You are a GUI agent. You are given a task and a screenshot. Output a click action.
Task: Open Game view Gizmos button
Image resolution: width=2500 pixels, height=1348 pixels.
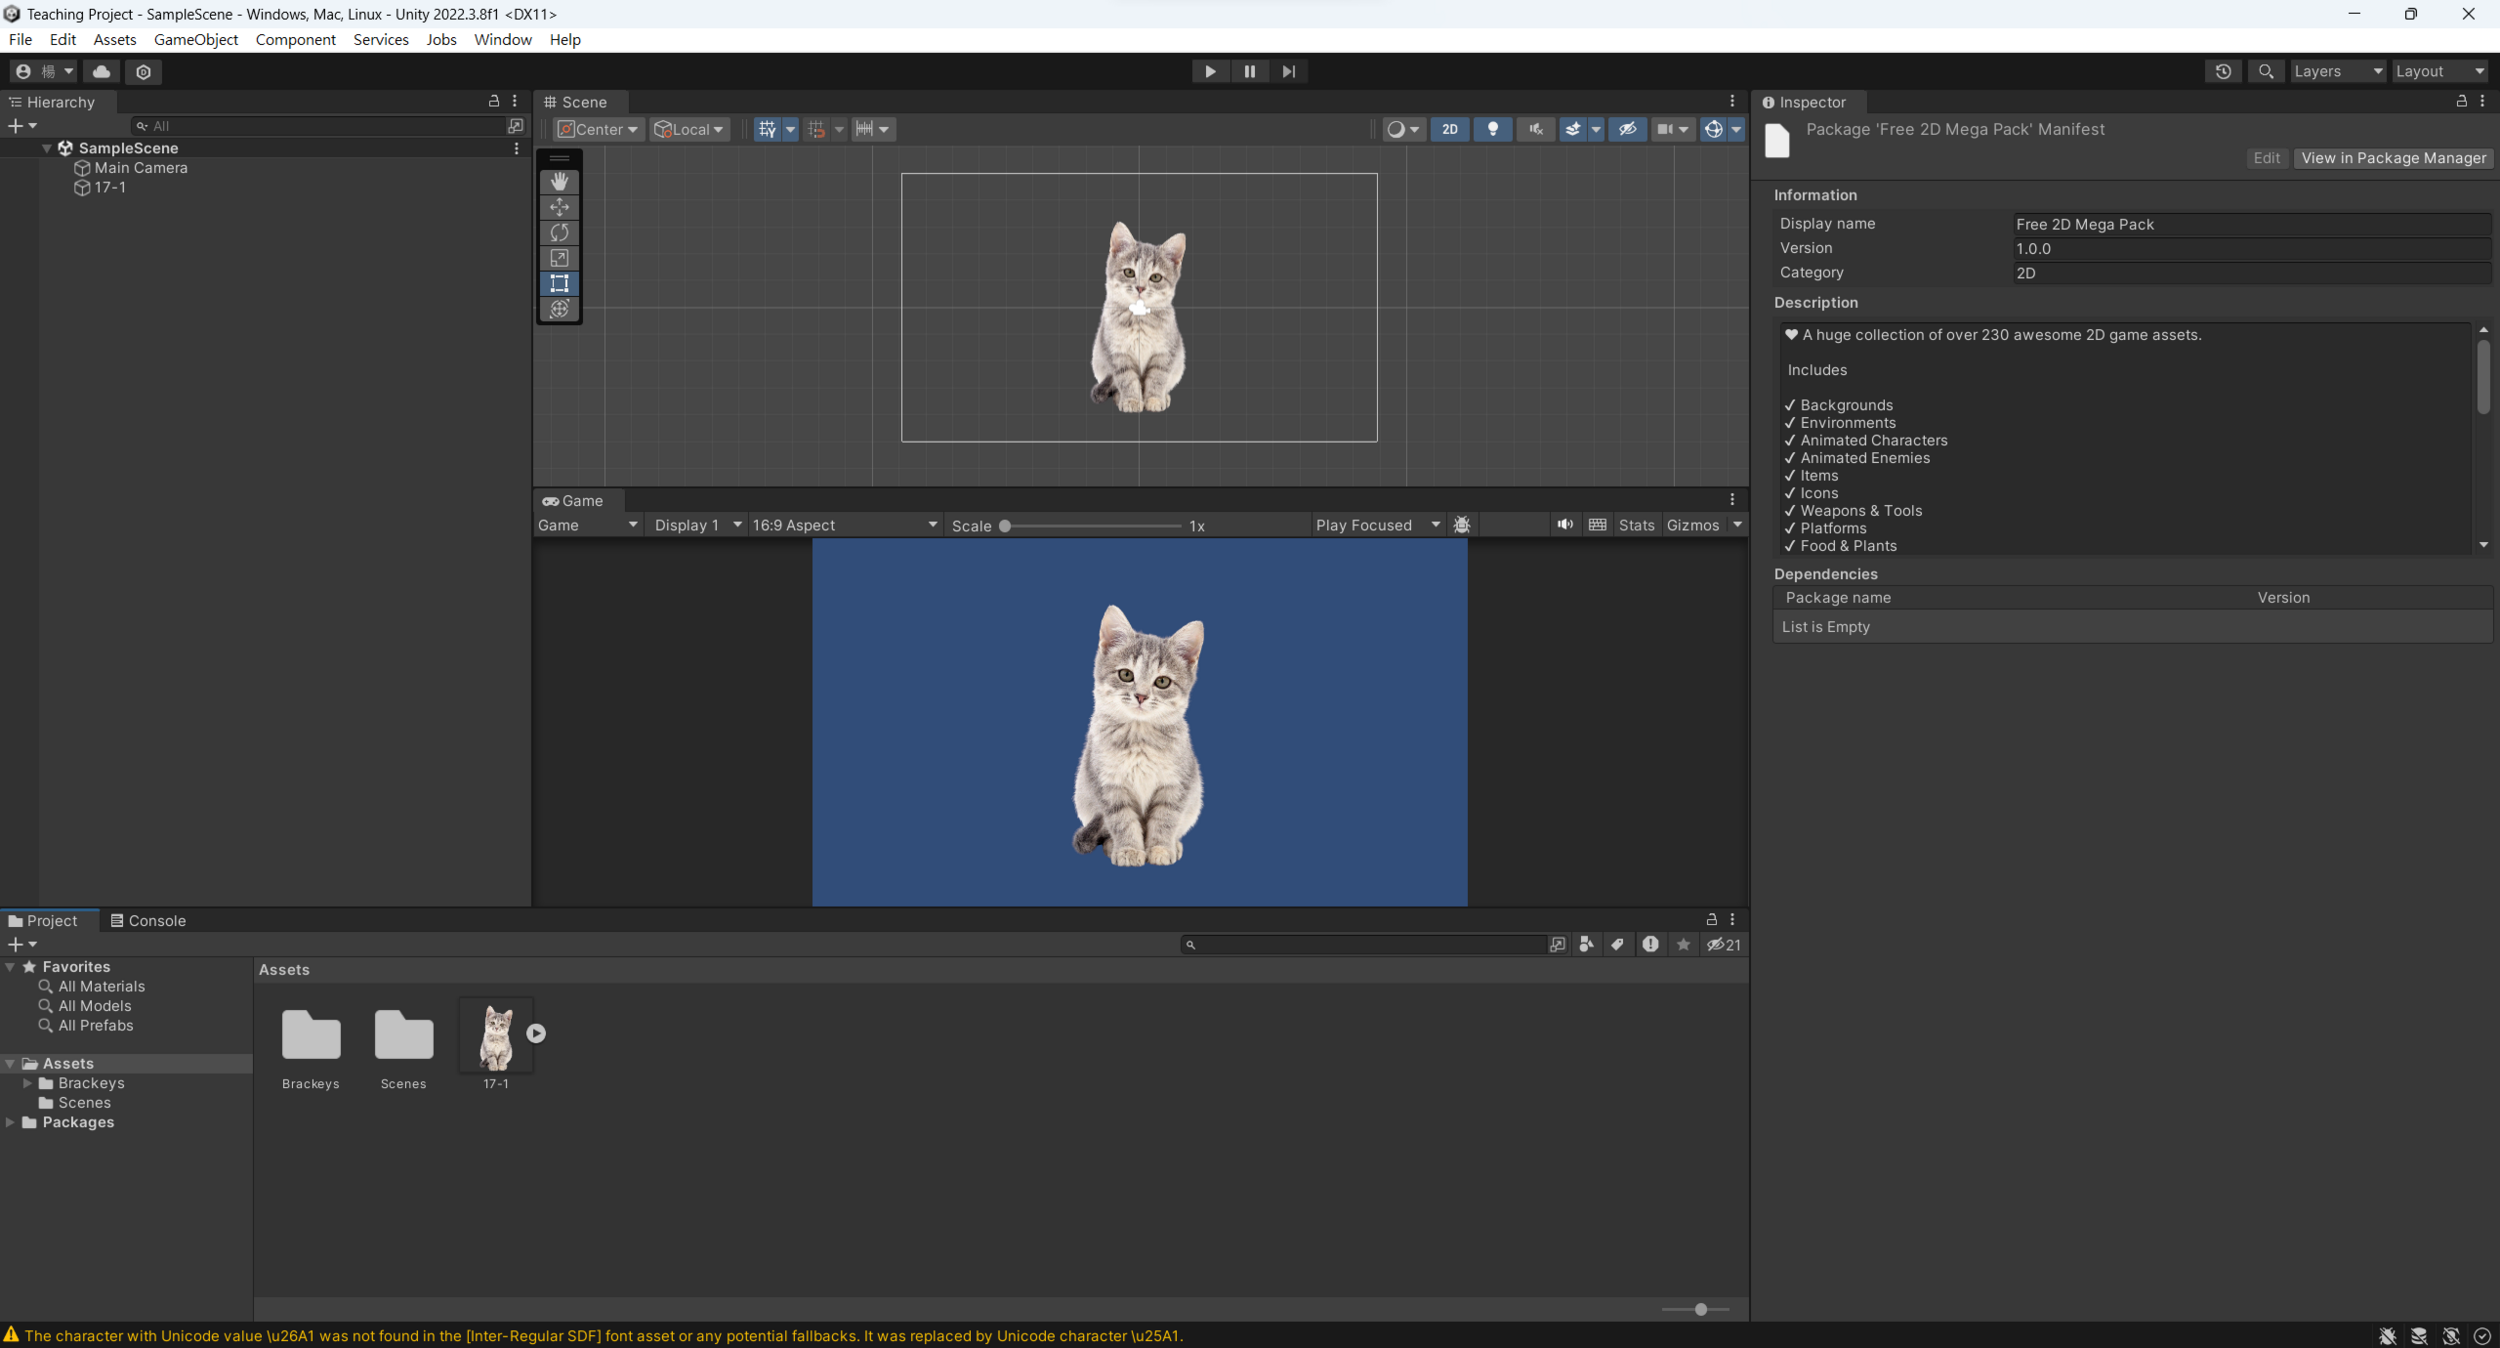(1692, 525)
